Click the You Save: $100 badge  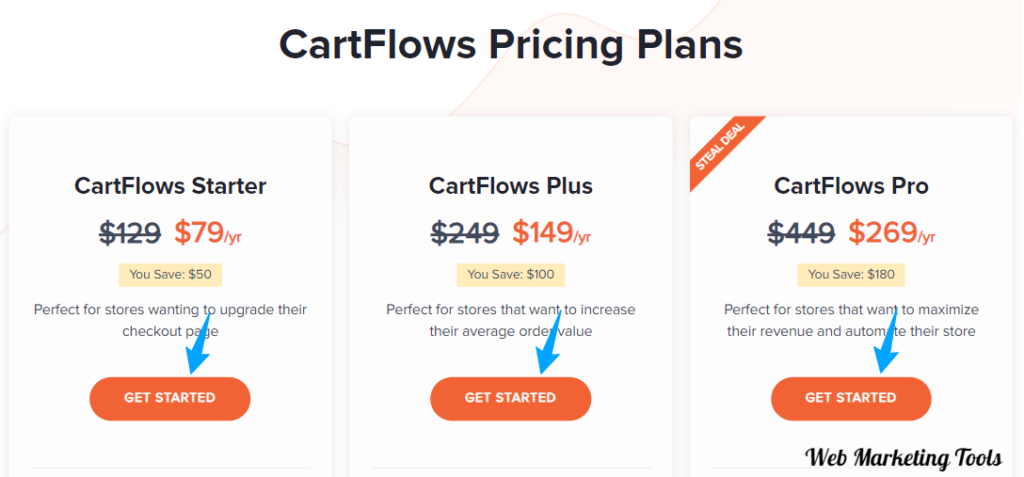pyautogui.click(x=511, y=274)
